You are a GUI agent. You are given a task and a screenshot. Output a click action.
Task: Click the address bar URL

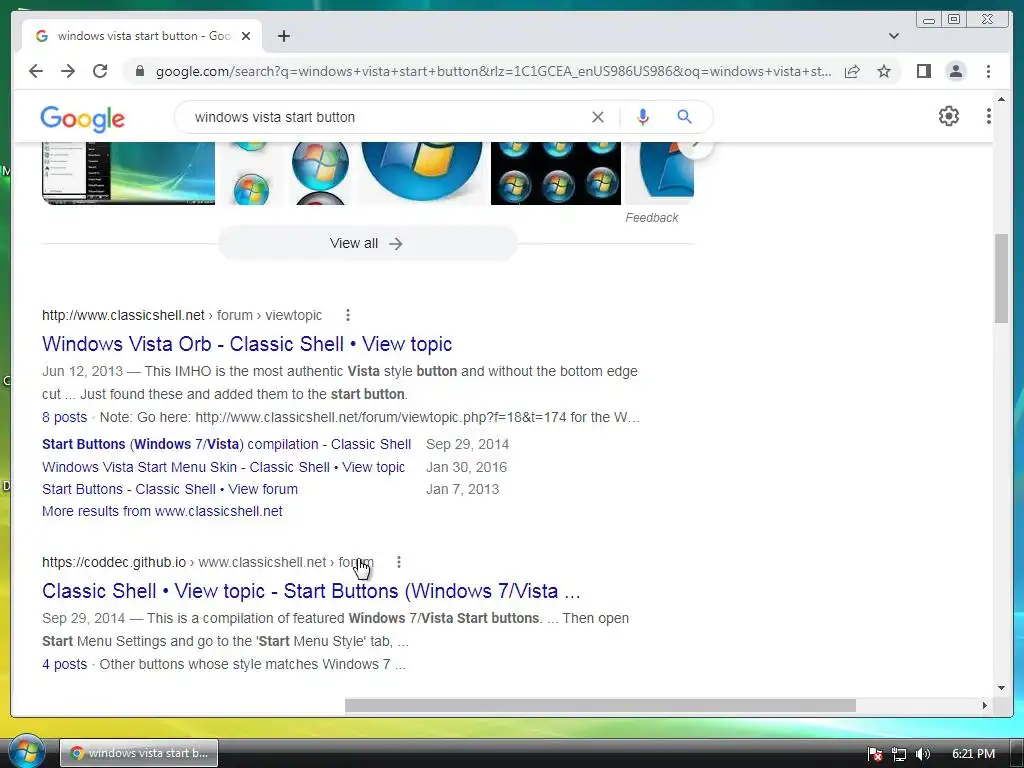tap(493, 71)
